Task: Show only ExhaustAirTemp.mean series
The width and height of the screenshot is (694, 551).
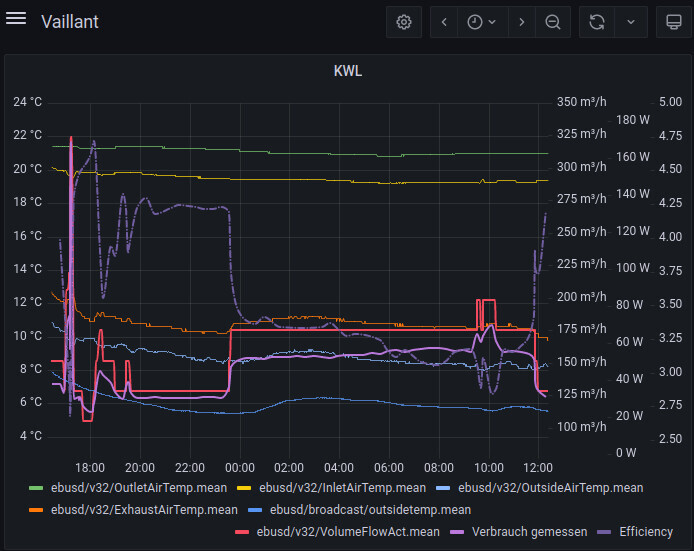Action: tap(144, 509)
